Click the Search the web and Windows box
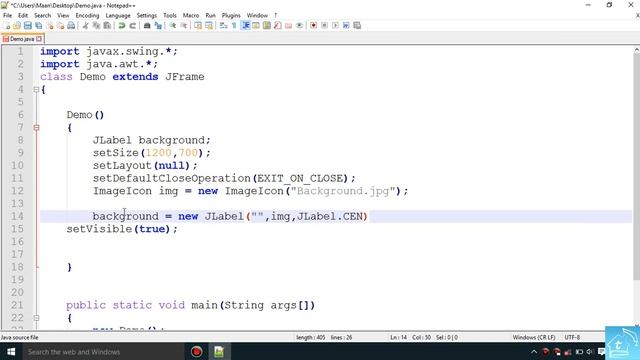 (102, 351)
